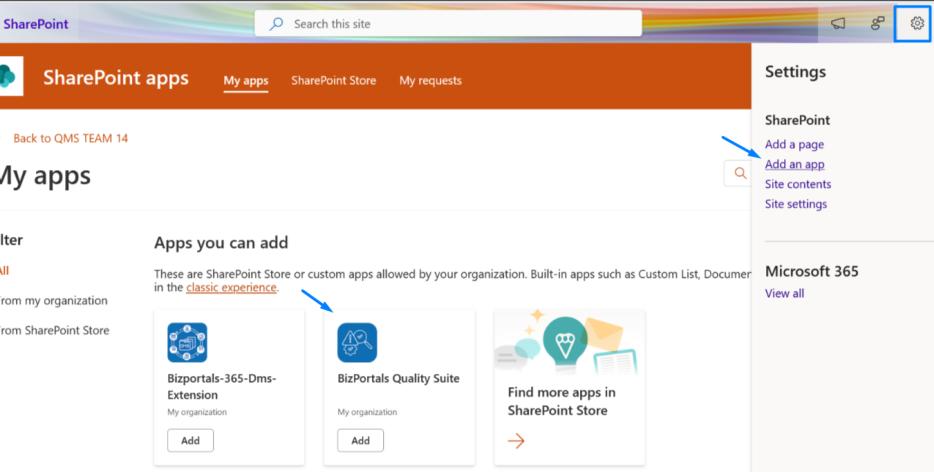Click Find more apps in SharePoint Store
This screenshot has width=934, height=472.
[561, 401]
